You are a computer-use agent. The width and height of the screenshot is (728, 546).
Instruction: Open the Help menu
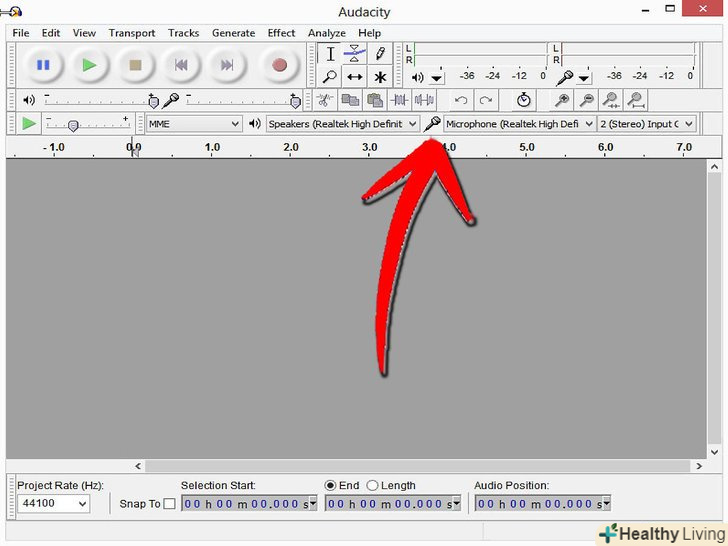pos(370,33)
